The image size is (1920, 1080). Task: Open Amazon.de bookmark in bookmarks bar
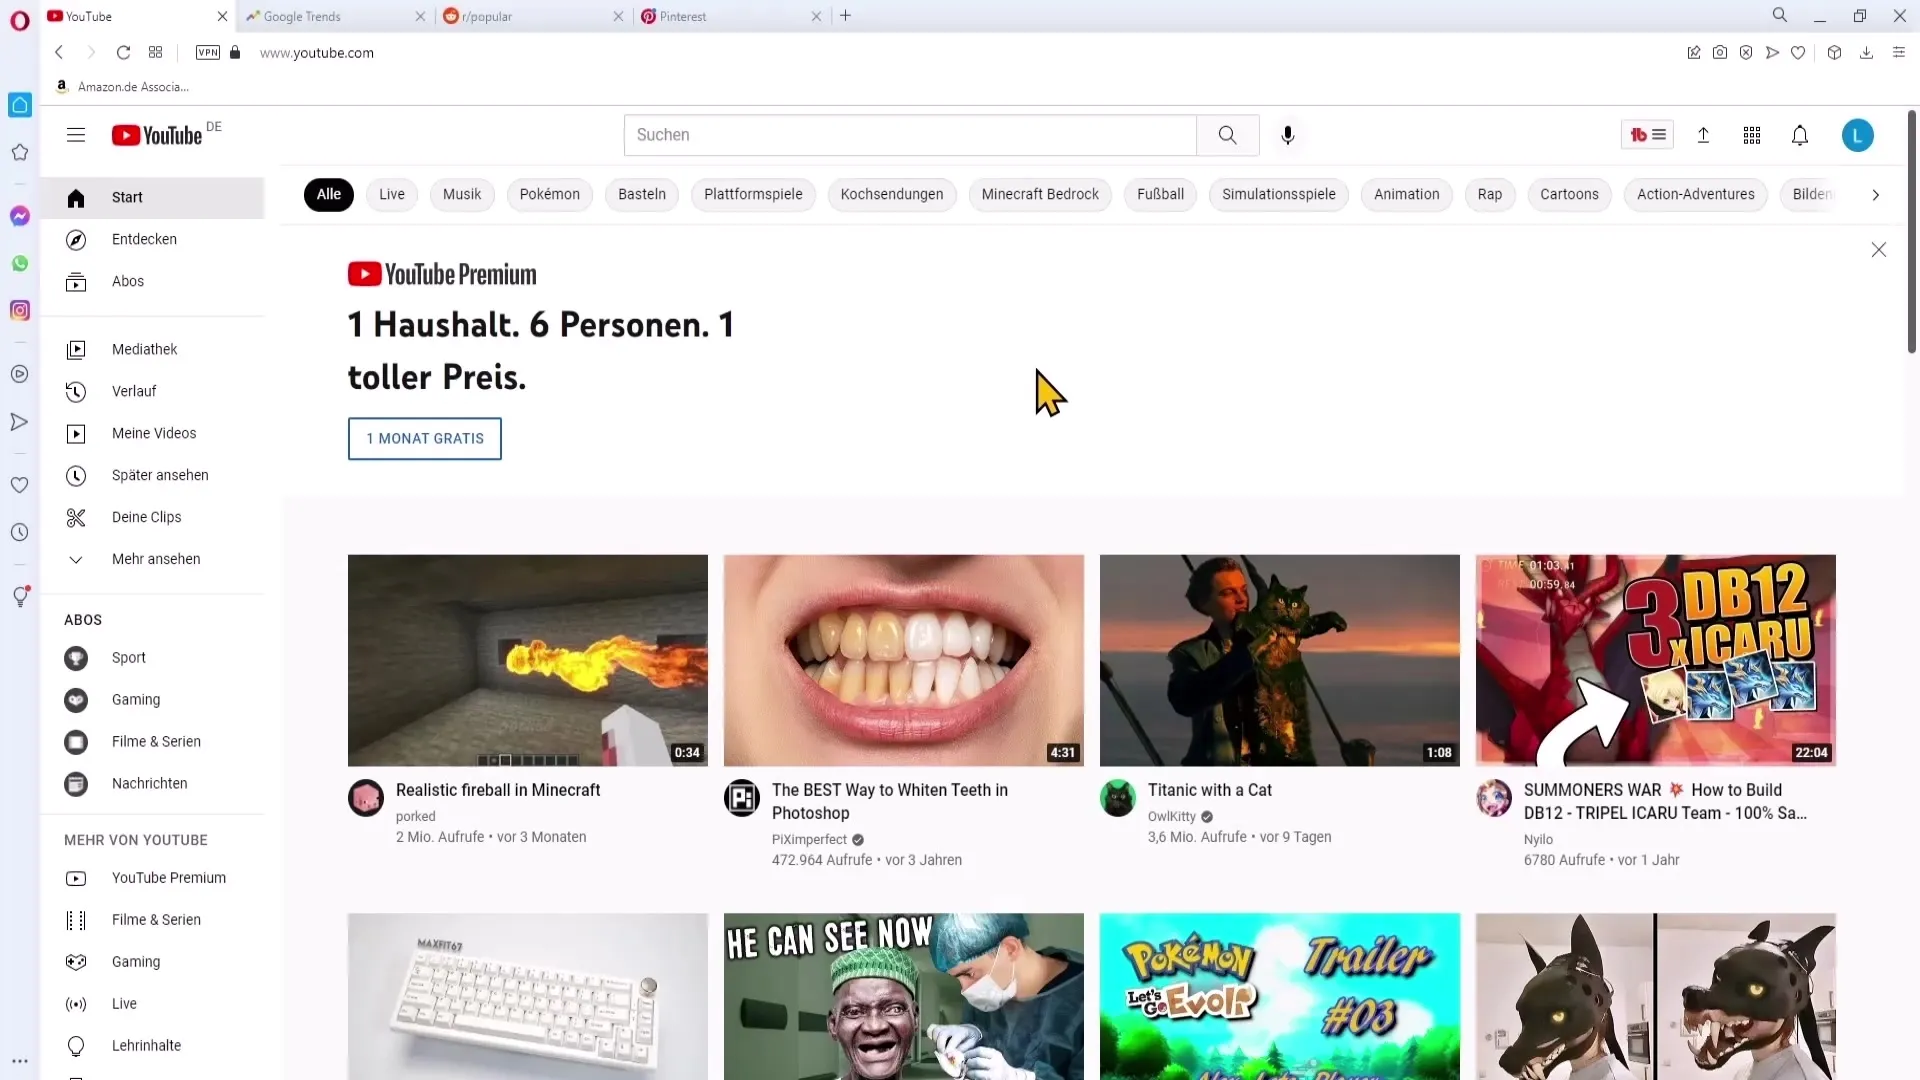[122, 87]
